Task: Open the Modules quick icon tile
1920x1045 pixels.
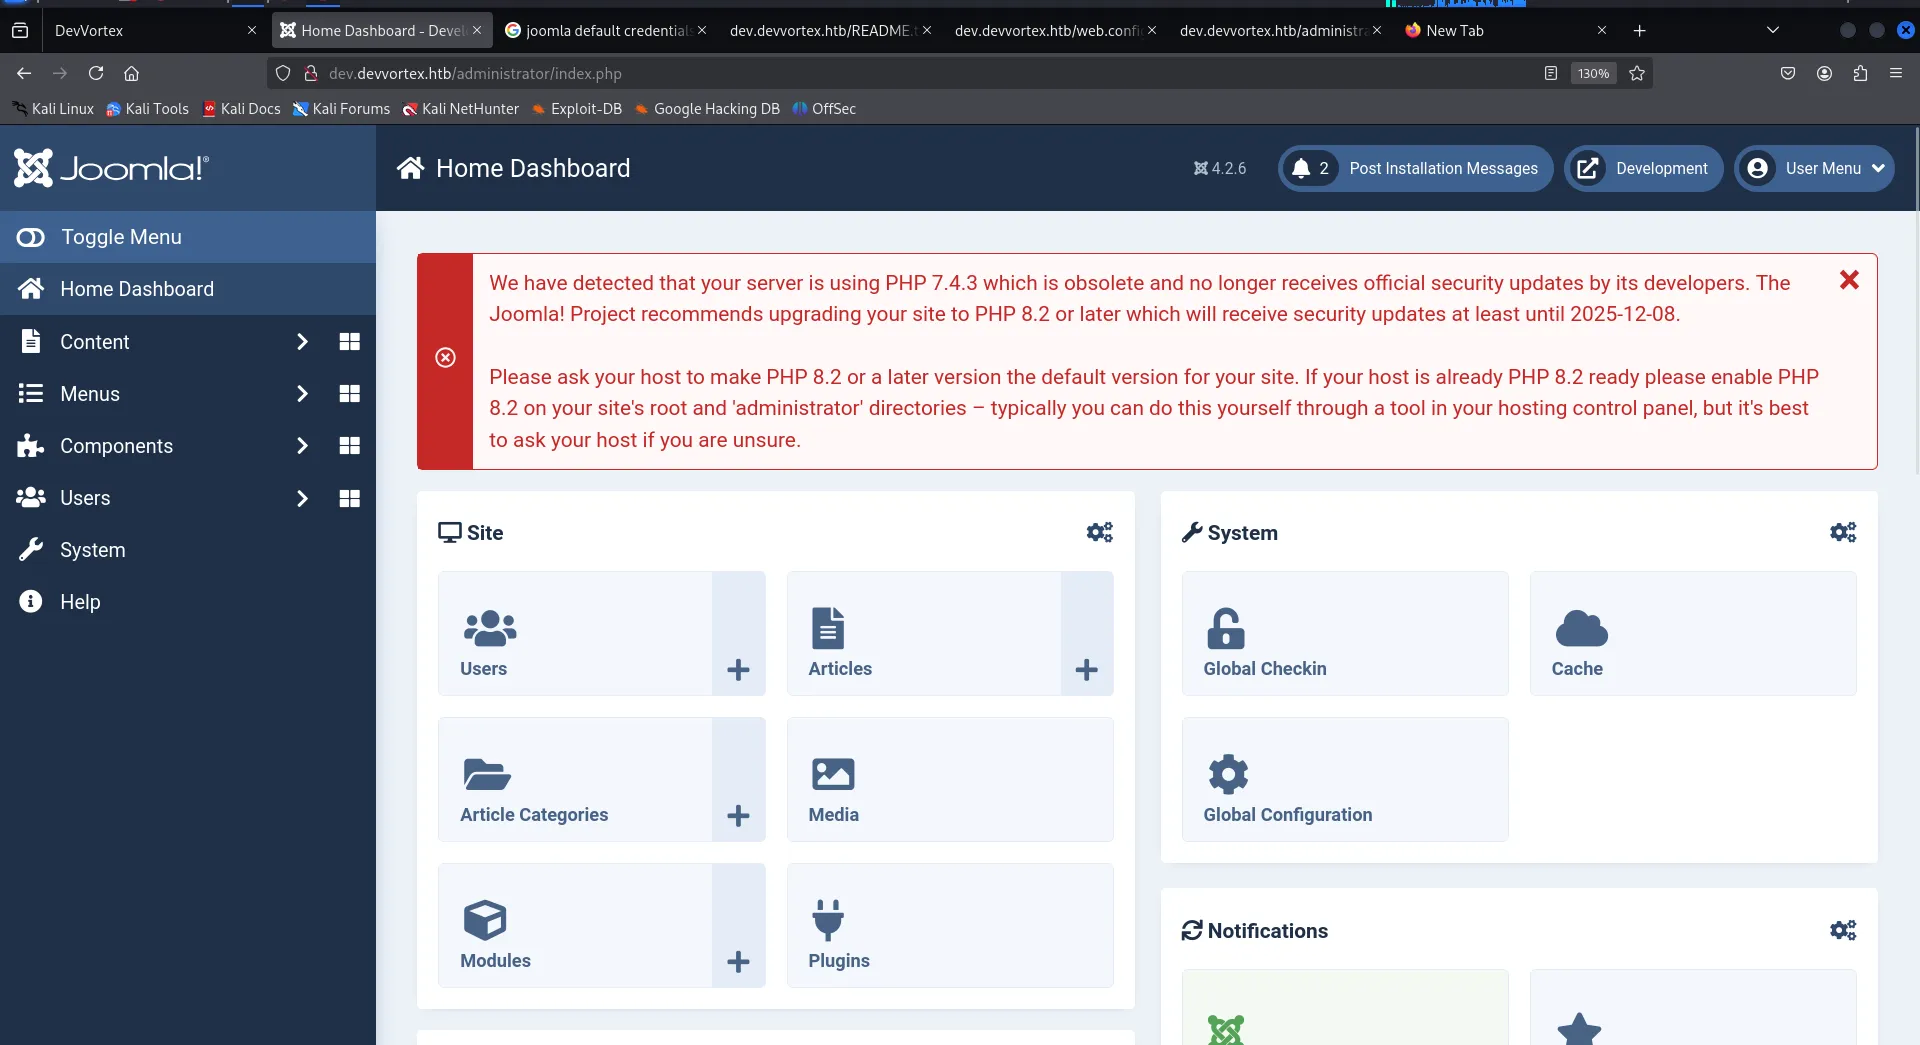Action: [575, 925]
